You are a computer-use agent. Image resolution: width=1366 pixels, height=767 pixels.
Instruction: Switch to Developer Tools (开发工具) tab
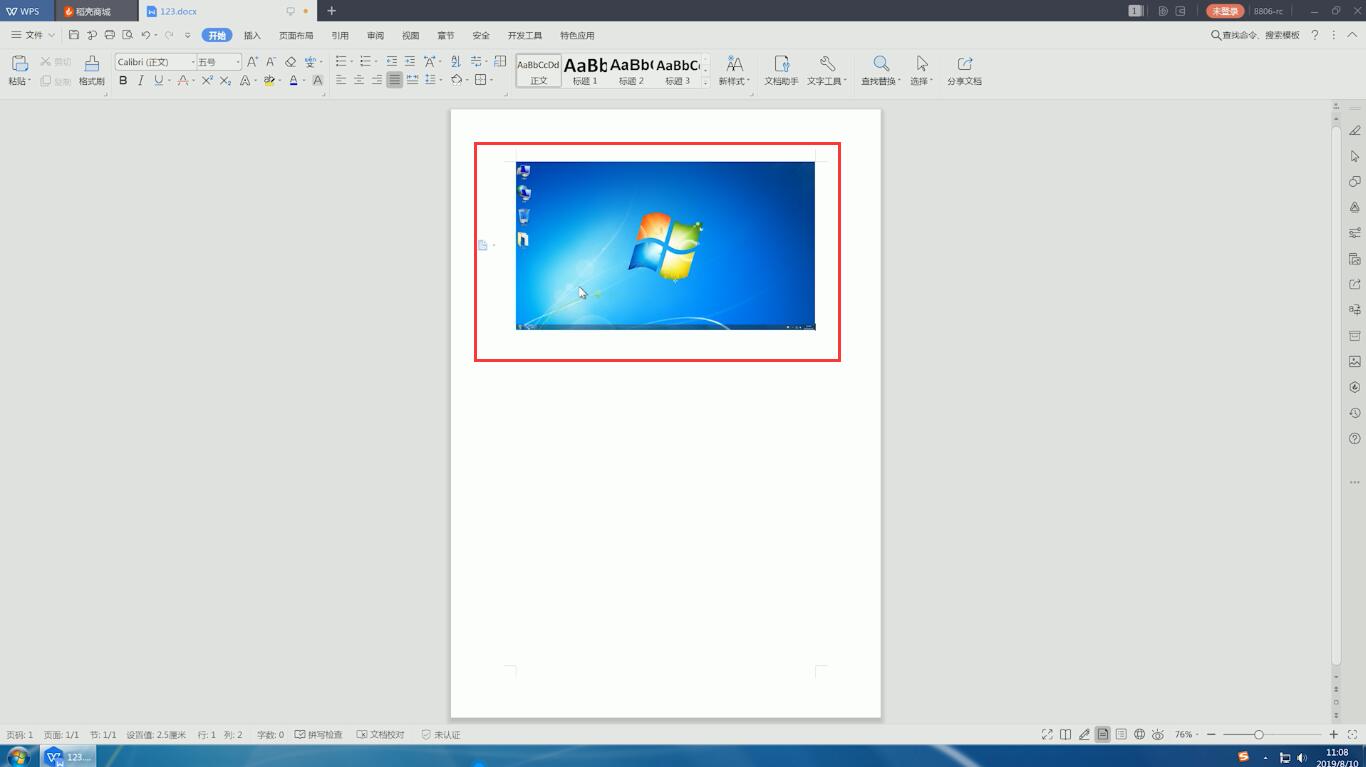point(524,35)
